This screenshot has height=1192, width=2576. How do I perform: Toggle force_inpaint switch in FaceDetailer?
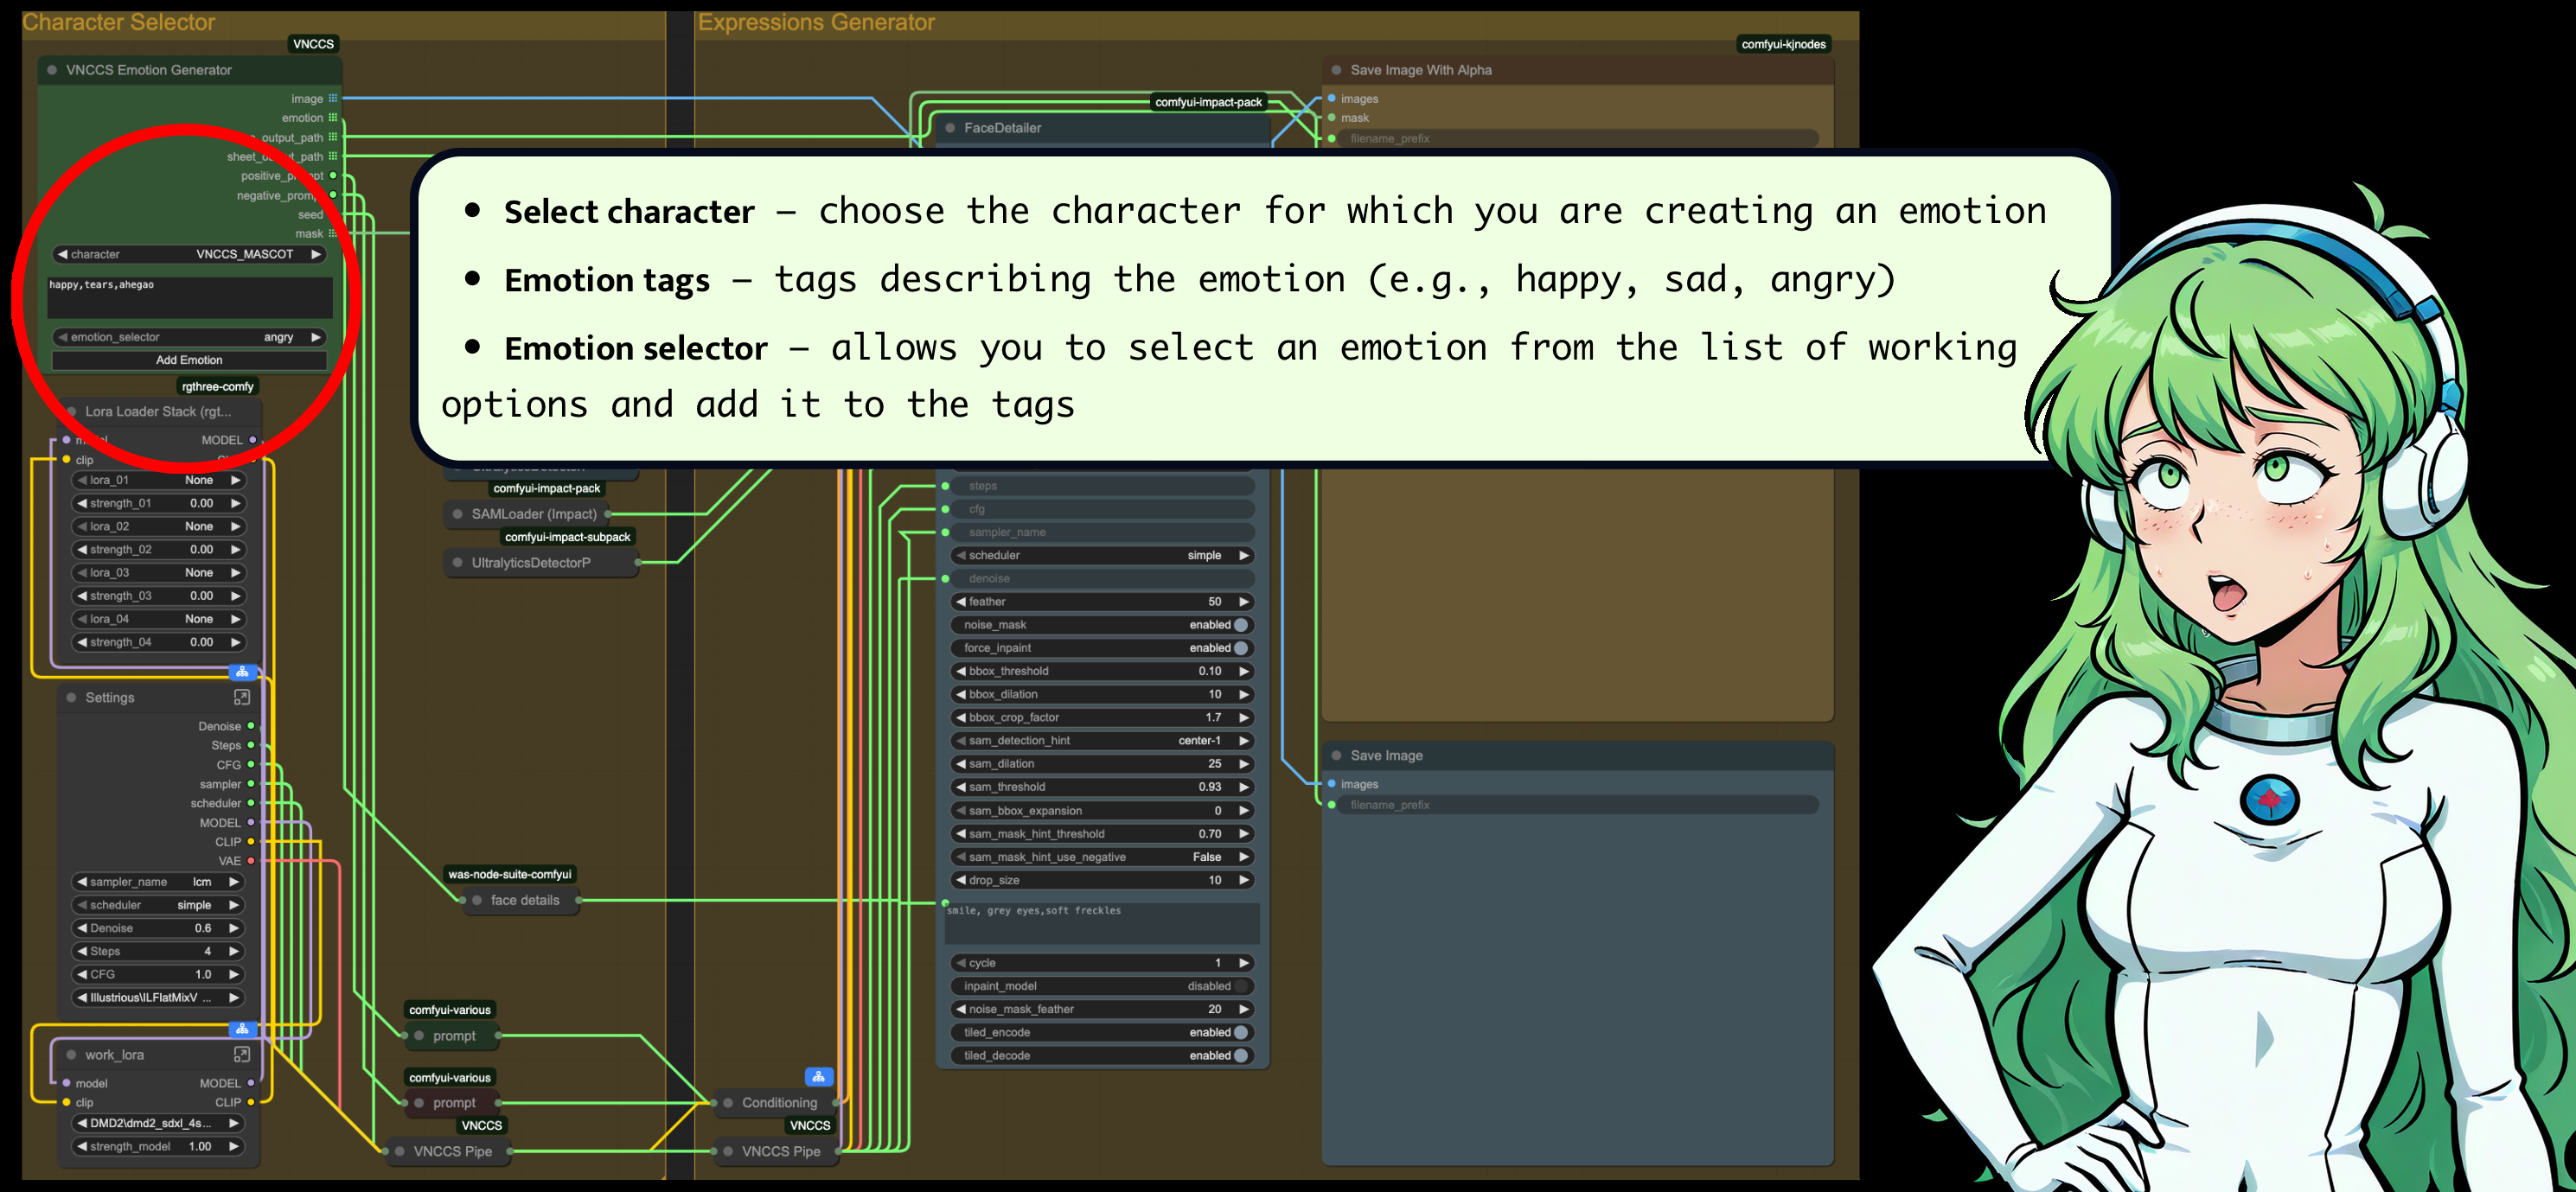click(1241, 648)
